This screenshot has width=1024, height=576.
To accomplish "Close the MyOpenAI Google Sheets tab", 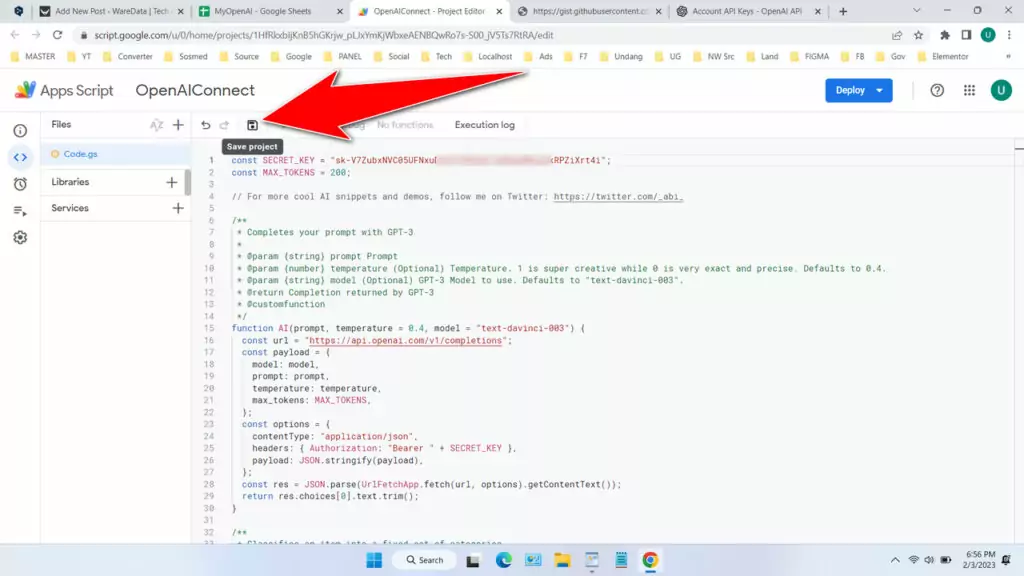I will (340, 11).
